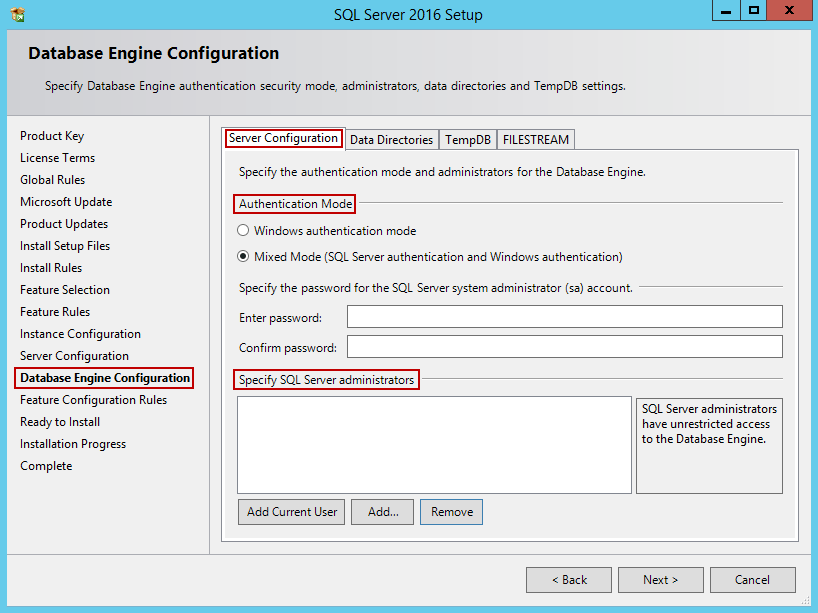Maximize the setup window
Image resolution: width=818 pixels, height=613 pixels.
coord(754,11)
